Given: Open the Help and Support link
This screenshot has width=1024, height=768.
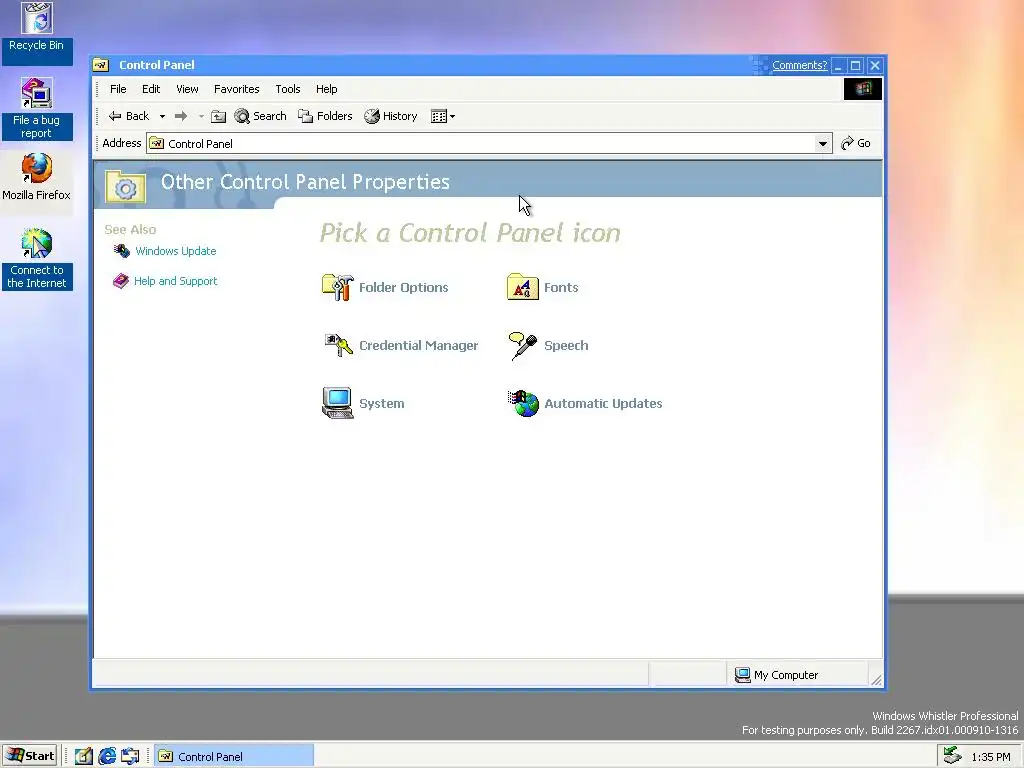Looking at the screenshot, I should [x=175, y=281].
